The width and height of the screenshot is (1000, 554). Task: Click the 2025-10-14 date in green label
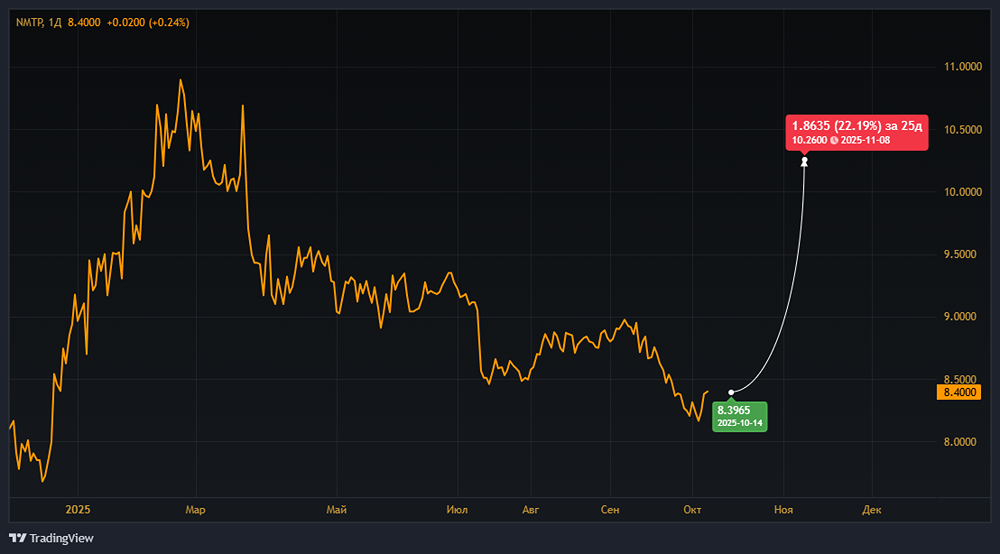coord(740,423)
